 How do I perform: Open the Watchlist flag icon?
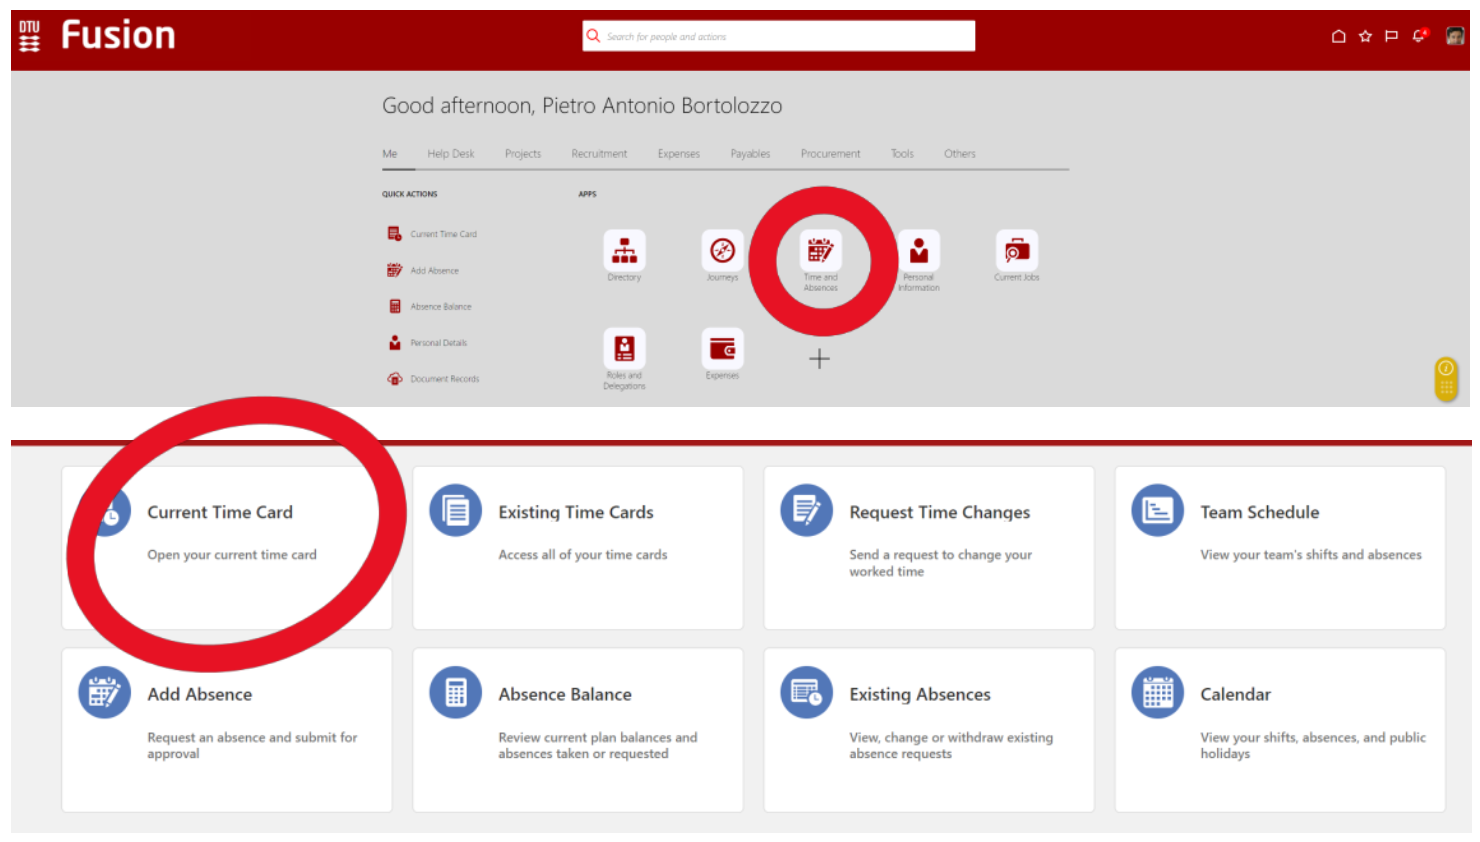click(x=1391, y=36)
